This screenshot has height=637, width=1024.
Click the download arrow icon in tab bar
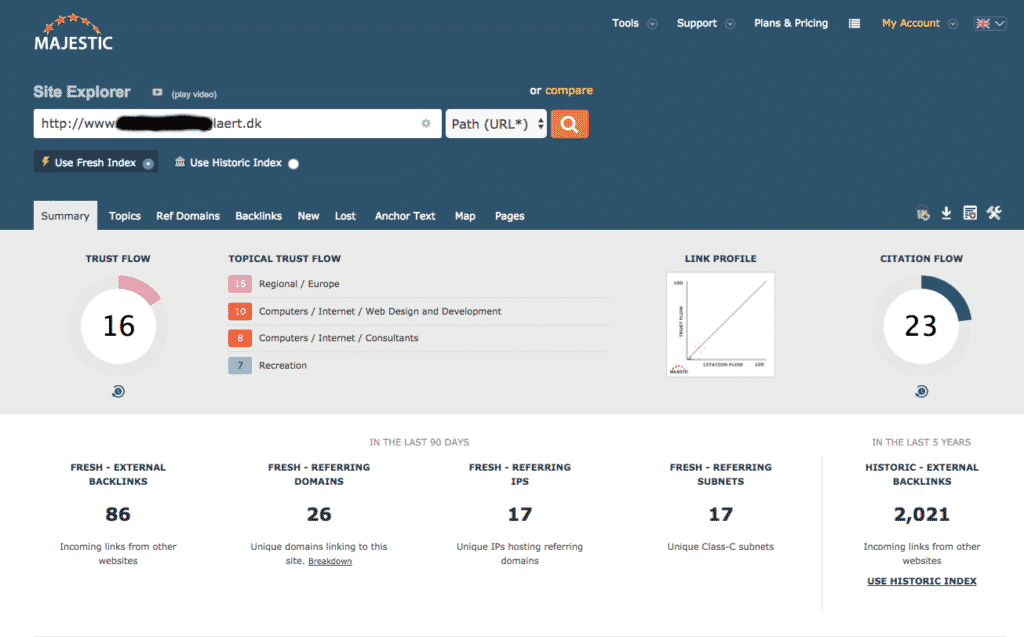point(946,213)
